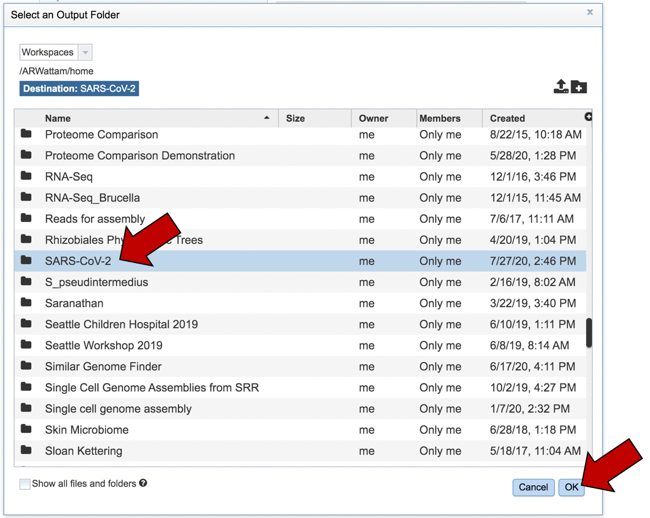This screenshot has height=518, width=650.
Task: Click folder icon of RNA-Seq row
Action: (x=26, y=177)
